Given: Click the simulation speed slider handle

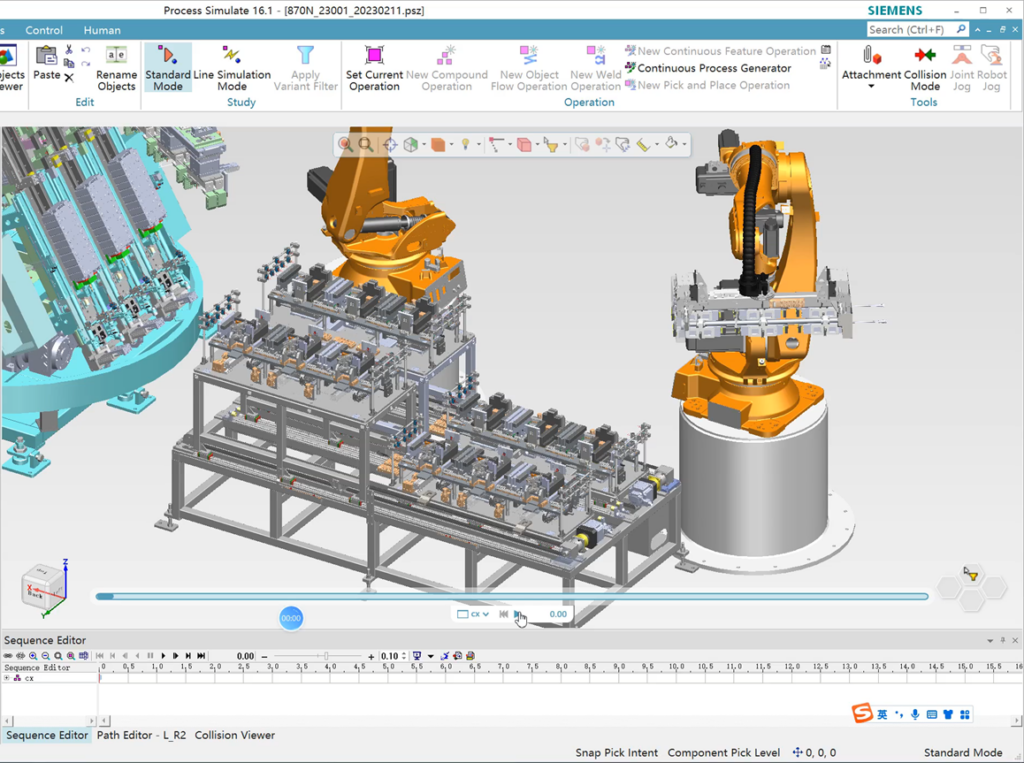Looking at the screenshot, I should 326,656.
